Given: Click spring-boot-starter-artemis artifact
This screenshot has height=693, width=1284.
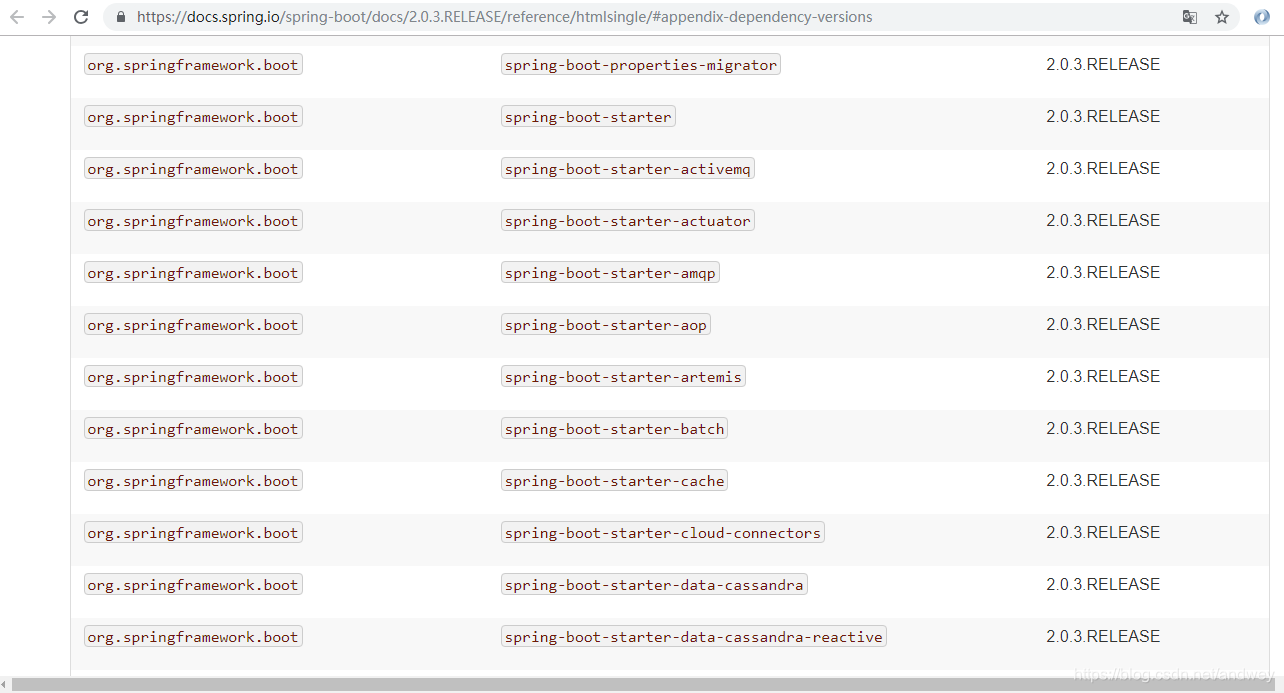Looking at the screenshot, I should (623, 377).
